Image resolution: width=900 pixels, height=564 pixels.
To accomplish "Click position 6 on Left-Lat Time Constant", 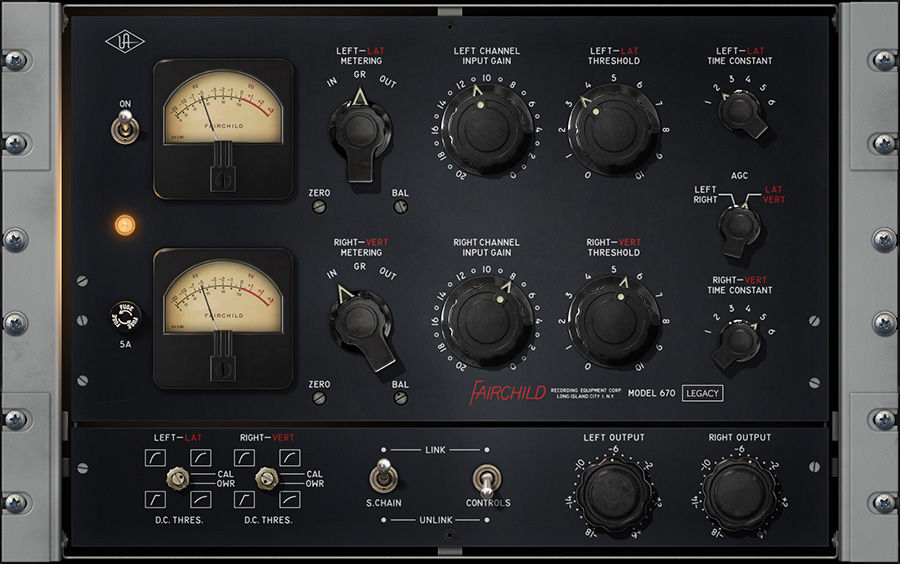I will click(771, 103).
